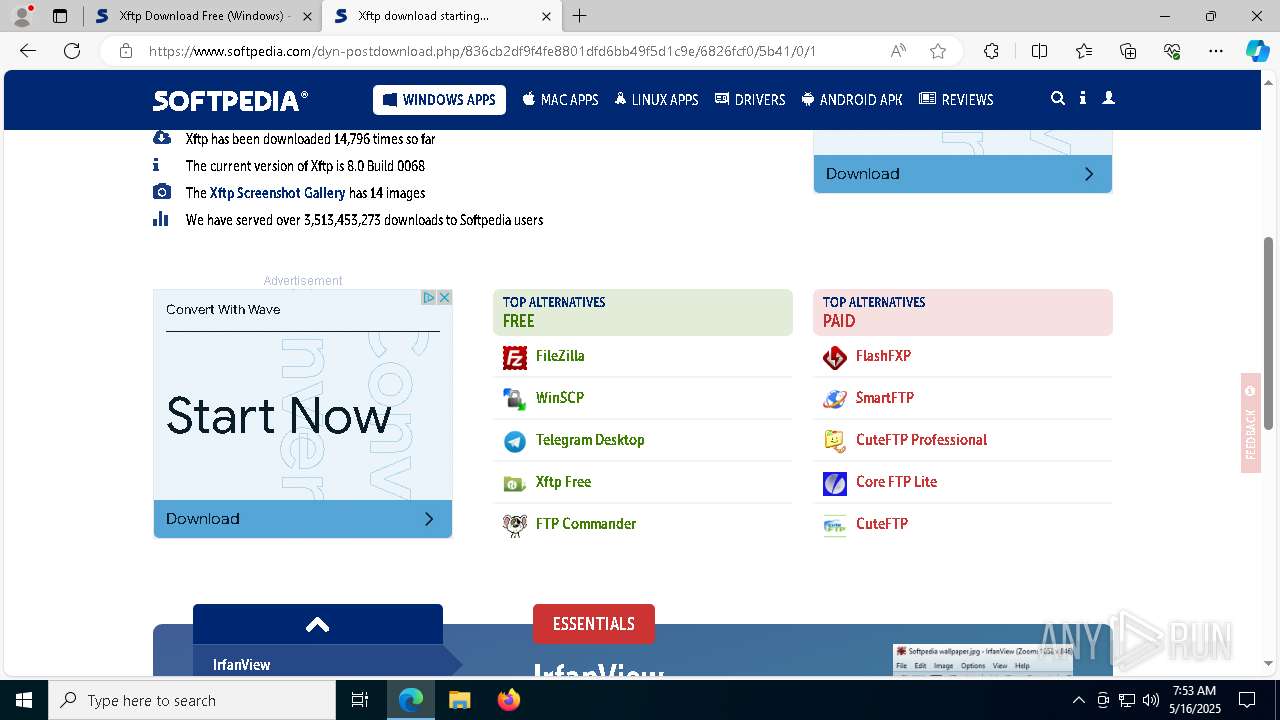1280x720 pixels.
Task: Select LINUX APPS in Softpedia menu
Action: [x=657, y=100]
